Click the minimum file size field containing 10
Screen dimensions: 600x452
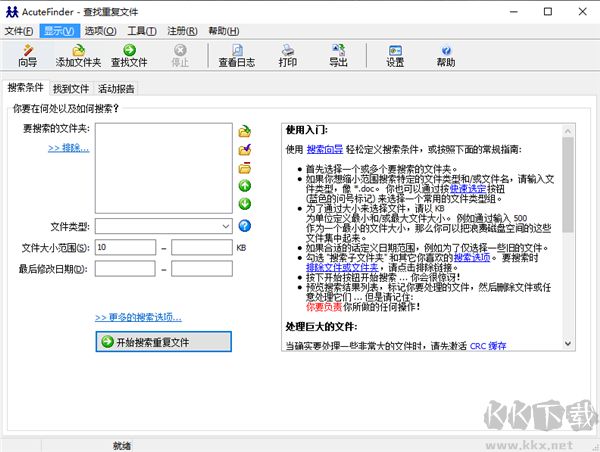click(x=126, y=247)
